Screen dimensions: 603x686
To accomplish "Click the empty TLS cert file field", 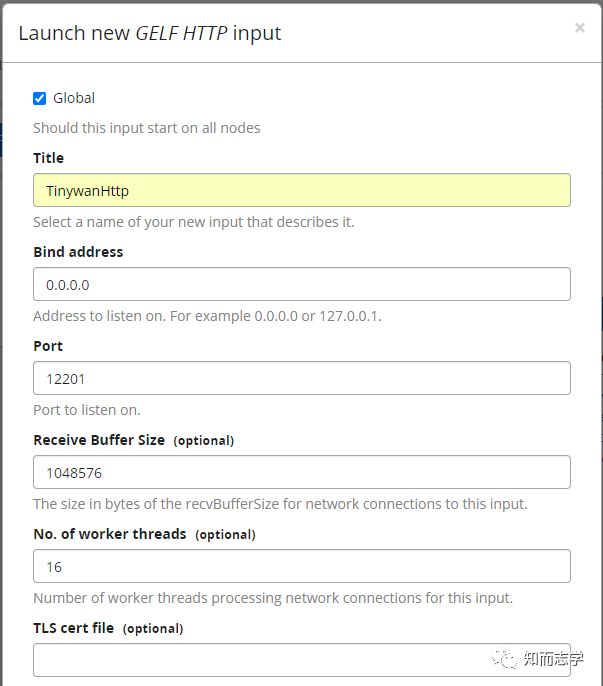I will (x=301, y=660).
